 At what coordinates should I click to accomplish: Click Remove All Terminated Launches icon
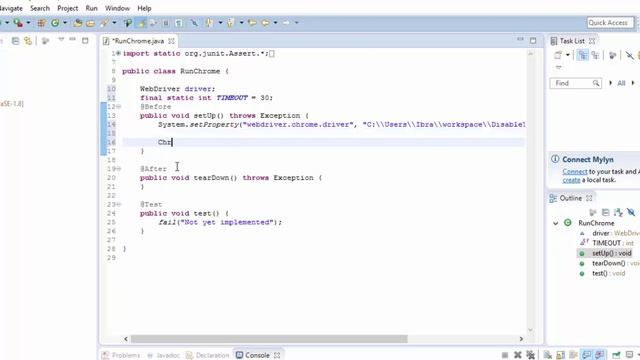tap(530, 355)
